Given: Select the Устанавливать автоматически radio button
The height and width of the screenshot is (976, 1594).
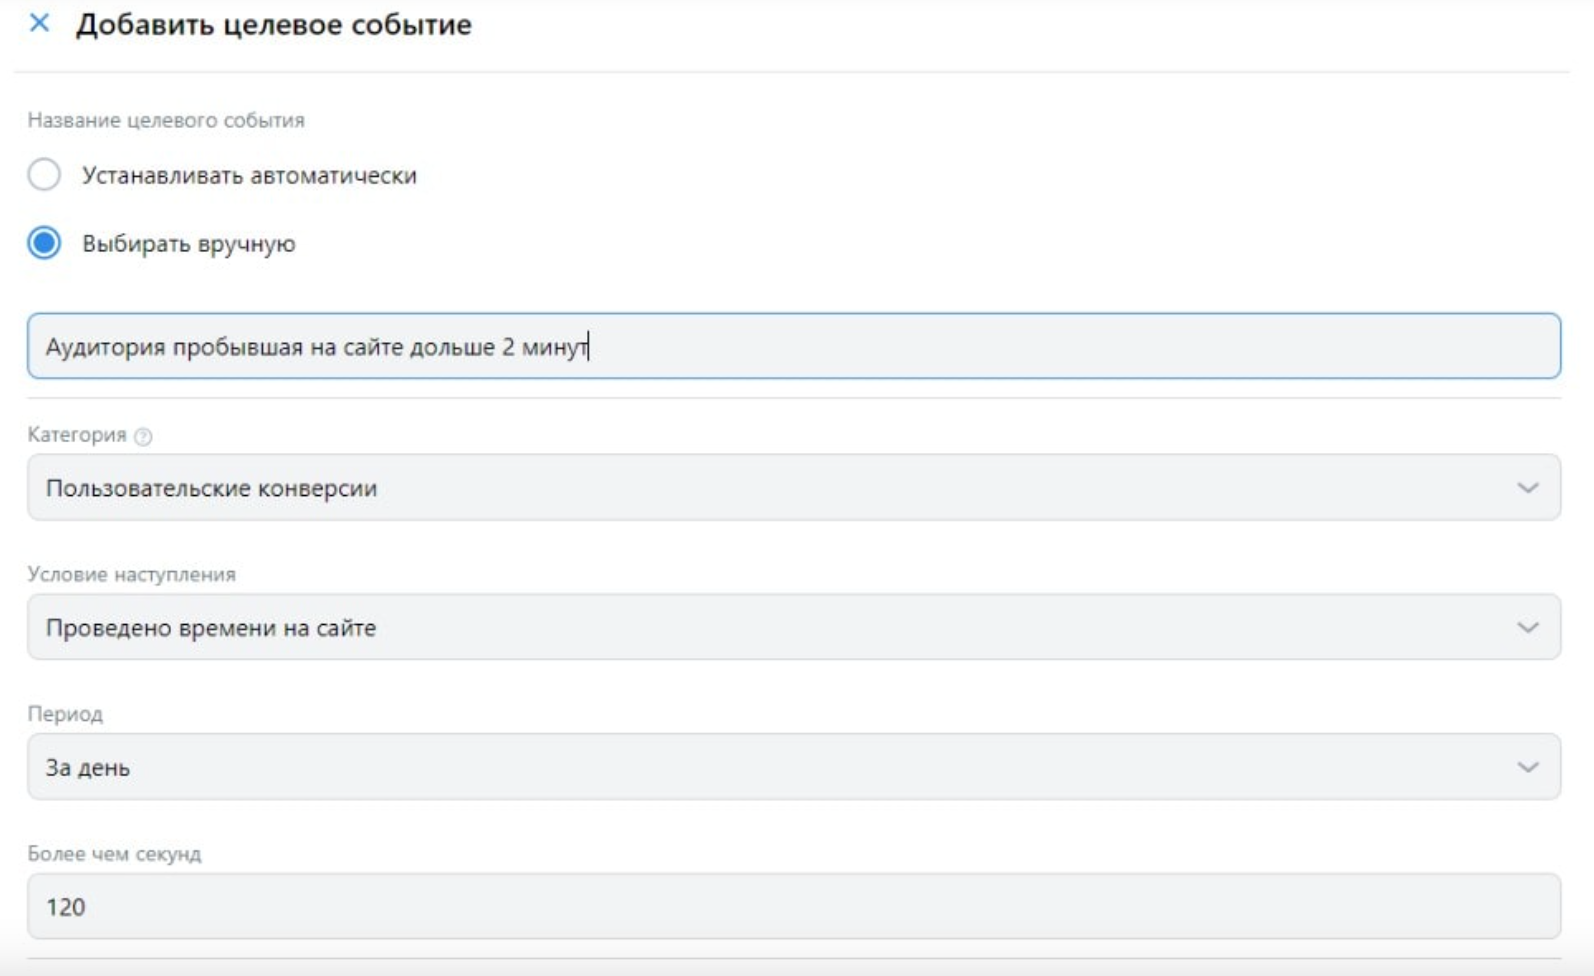Looking at the screenshot, I should 44,175.
